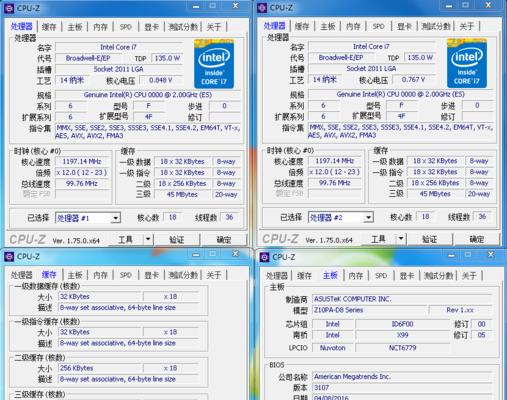The width and height of the screenshot is (507, 400).
Task: Open 測試分數 tab in top-right window
Action: 436,26
